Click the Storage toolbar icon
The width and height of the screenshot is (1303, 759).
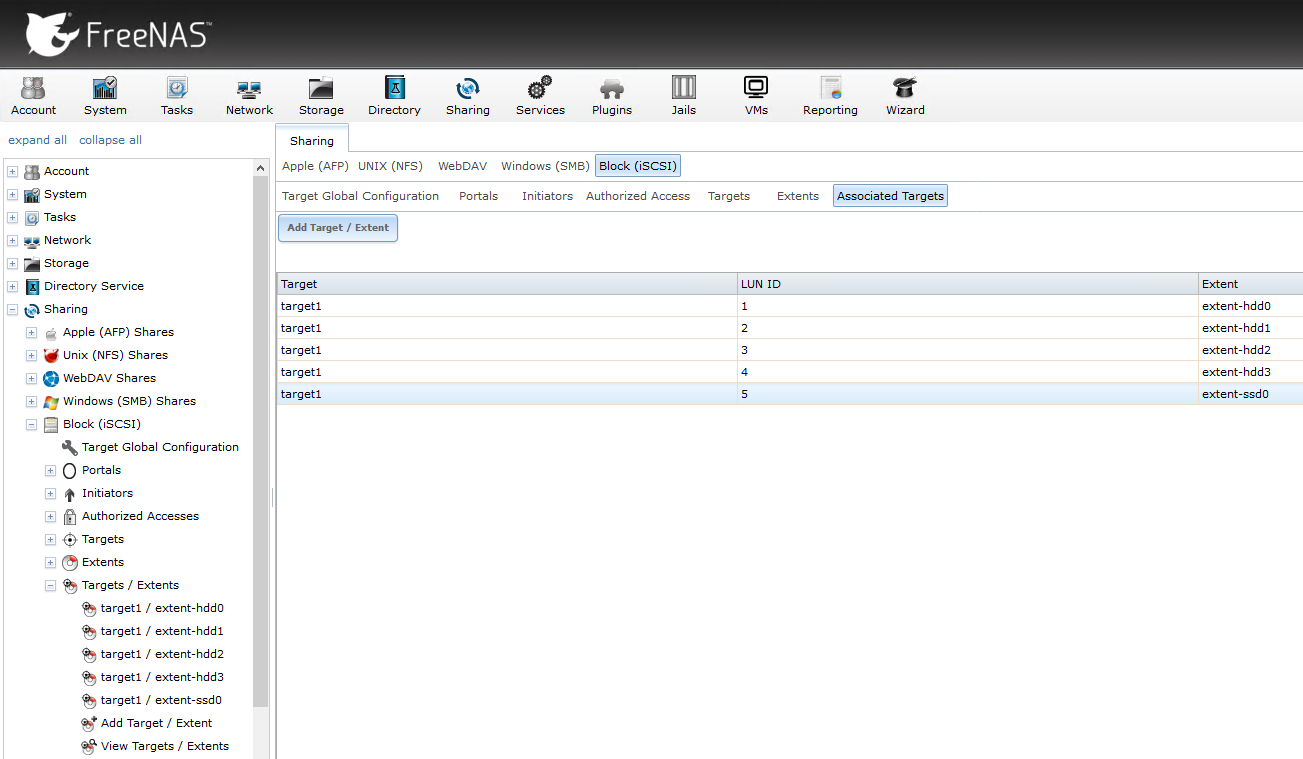(320, 95)
